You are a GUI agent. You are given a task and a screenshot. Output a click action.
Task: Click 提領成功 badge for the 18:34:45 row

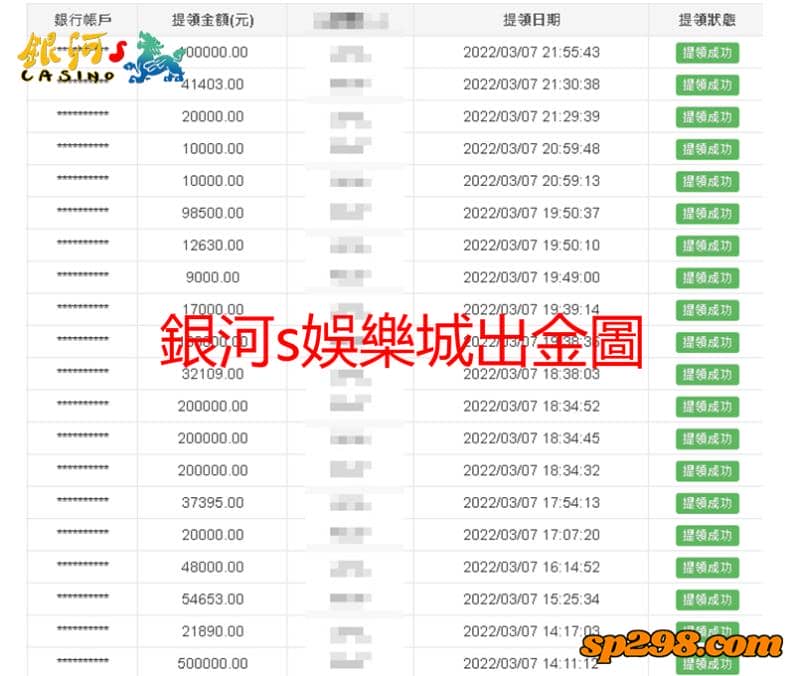coord(707,439)
